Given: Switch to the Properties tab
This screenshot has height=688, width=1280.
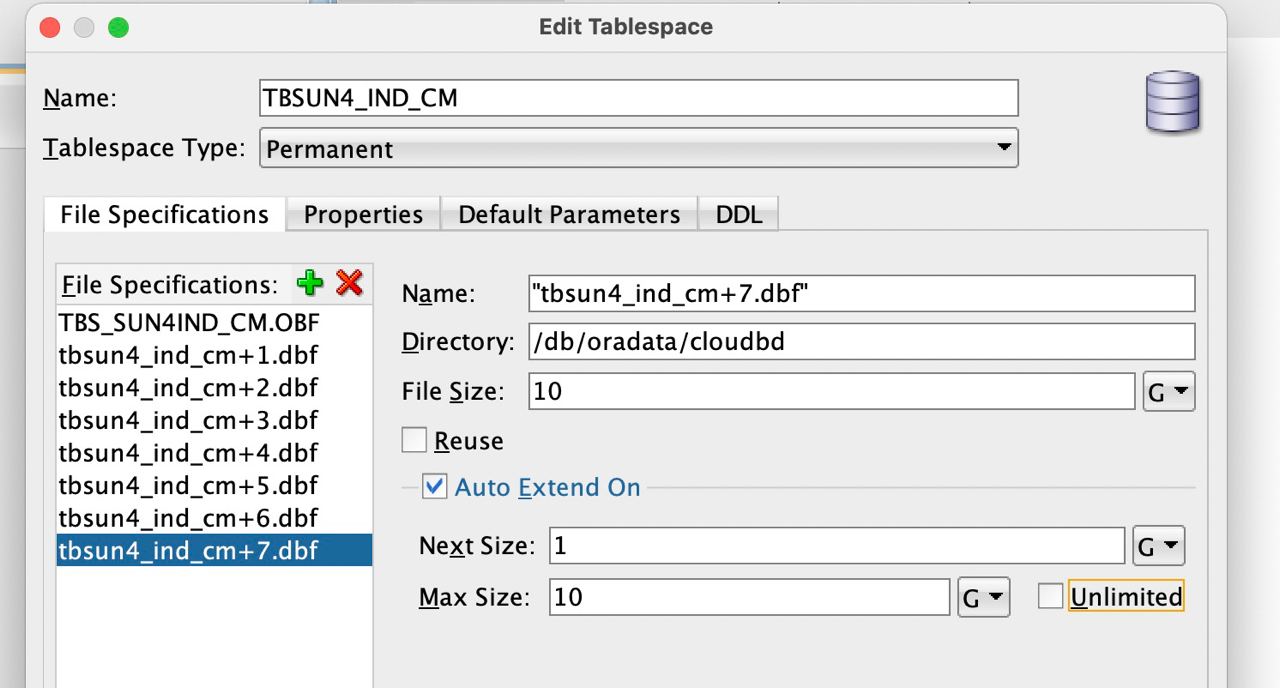Looking at the screenshot, I should [x=363, y=214].
